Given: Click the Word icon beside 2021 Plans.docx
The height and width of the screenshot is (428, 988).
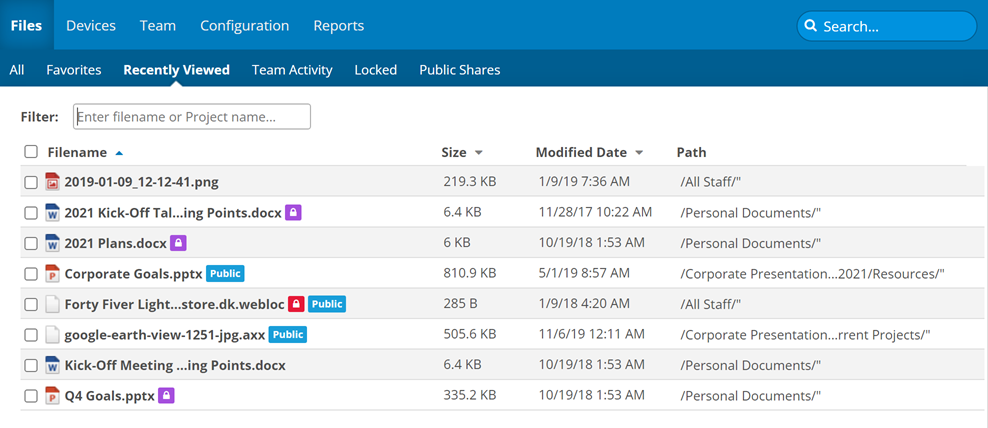Looking at the screenshot, I should point(54,243).
